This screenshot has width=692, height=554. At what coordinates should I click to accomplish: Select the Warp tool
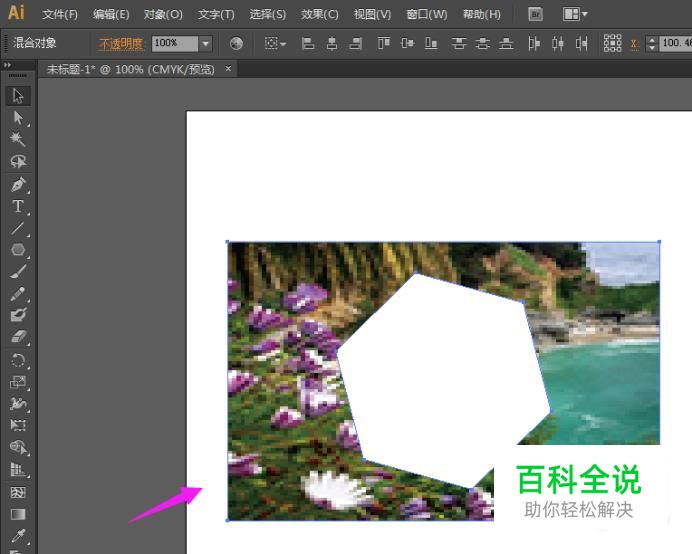tap(18, 404)
